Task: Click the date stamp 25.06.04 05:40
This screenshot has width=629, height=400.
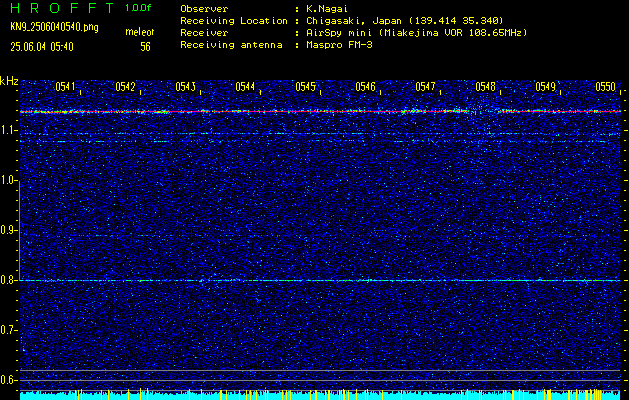Action: click(42, 47)
